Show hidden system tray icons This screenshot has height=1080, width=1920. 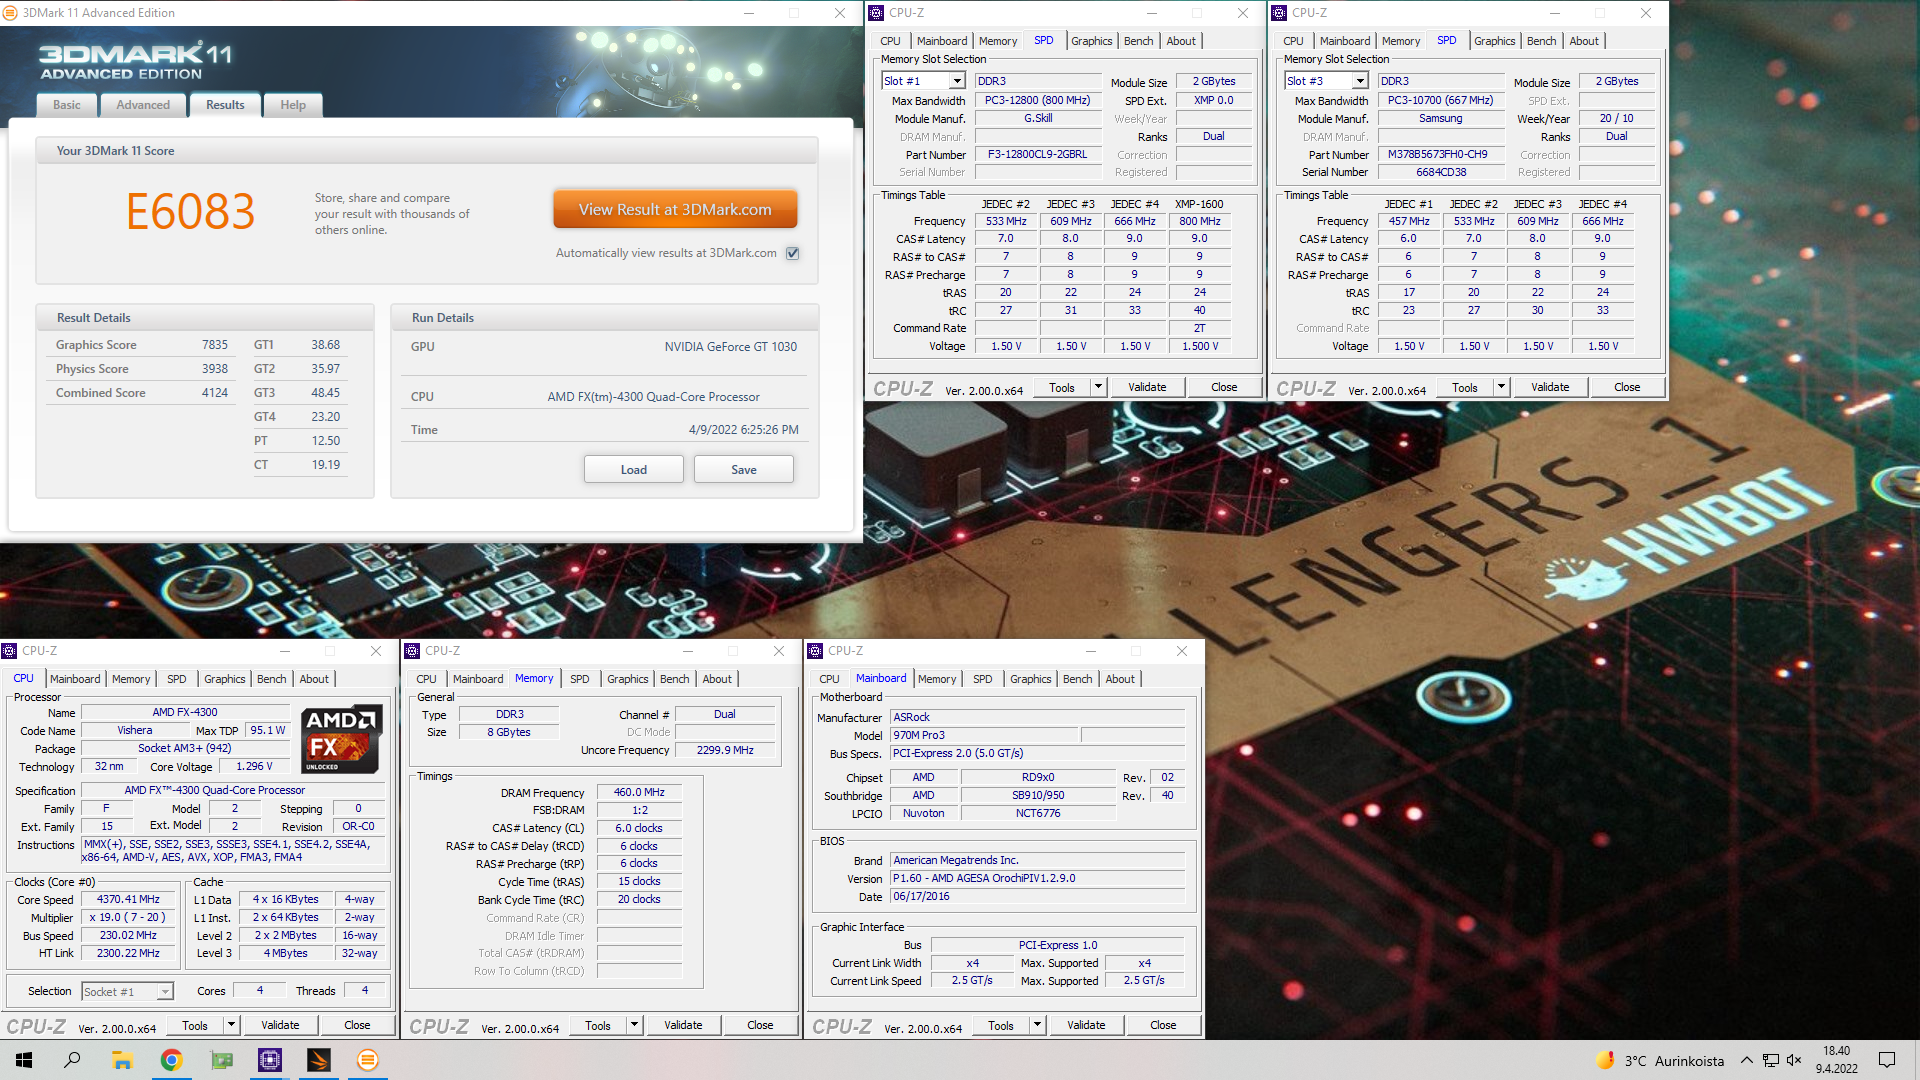(x=1746, y=1061)
